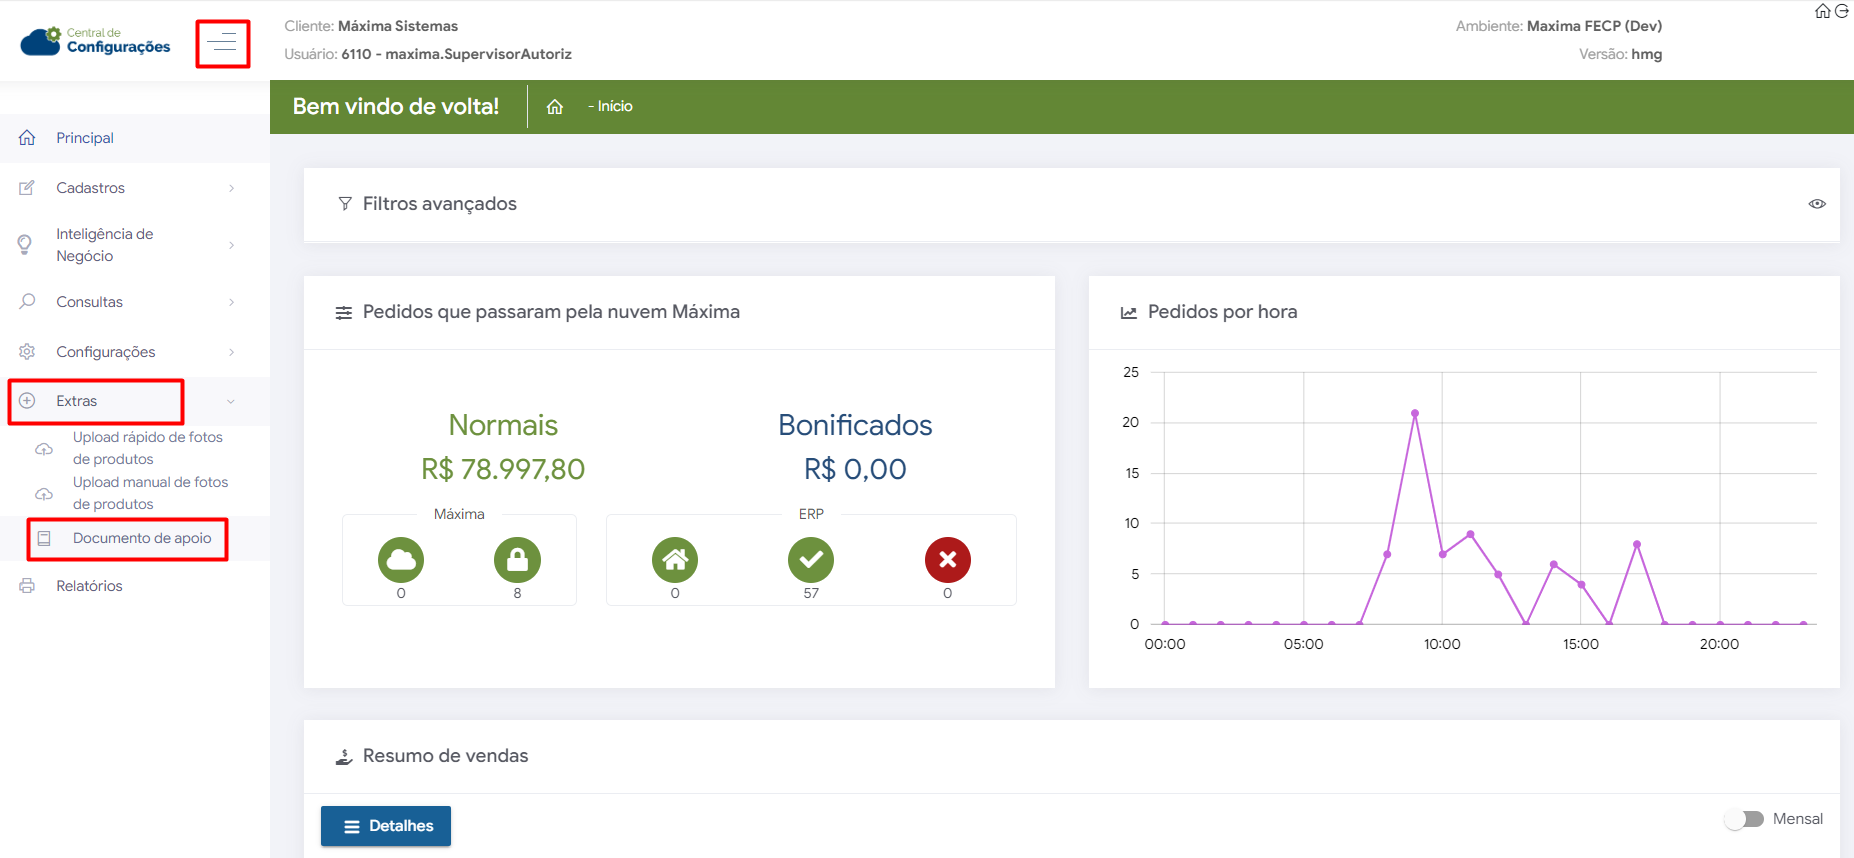Toggle the Mensal switch
This screenshot has width=1854, height=858.
1745,819
